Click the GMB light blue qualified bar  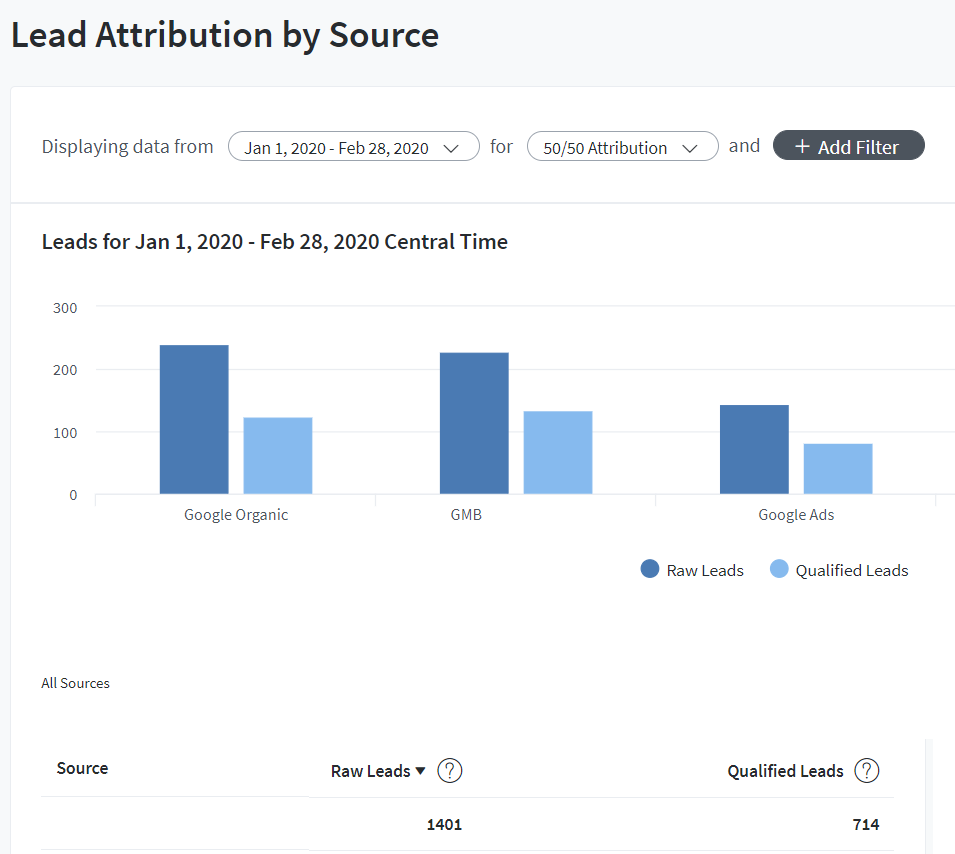click(558, 452)
